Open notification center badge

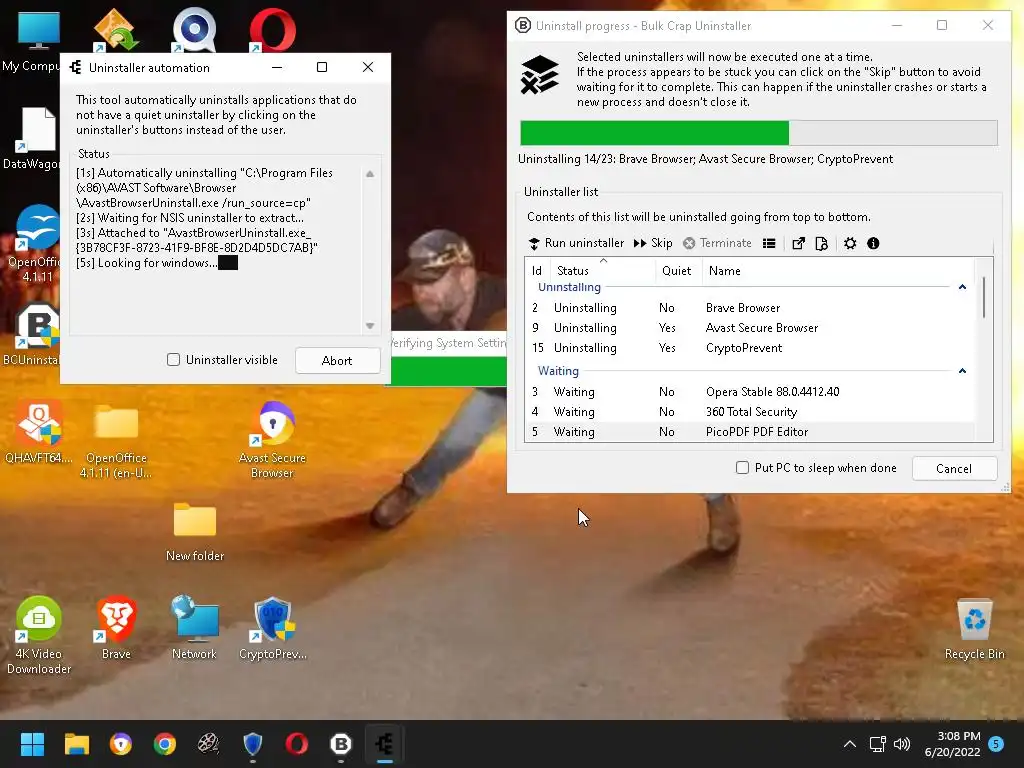click(996, 743)
